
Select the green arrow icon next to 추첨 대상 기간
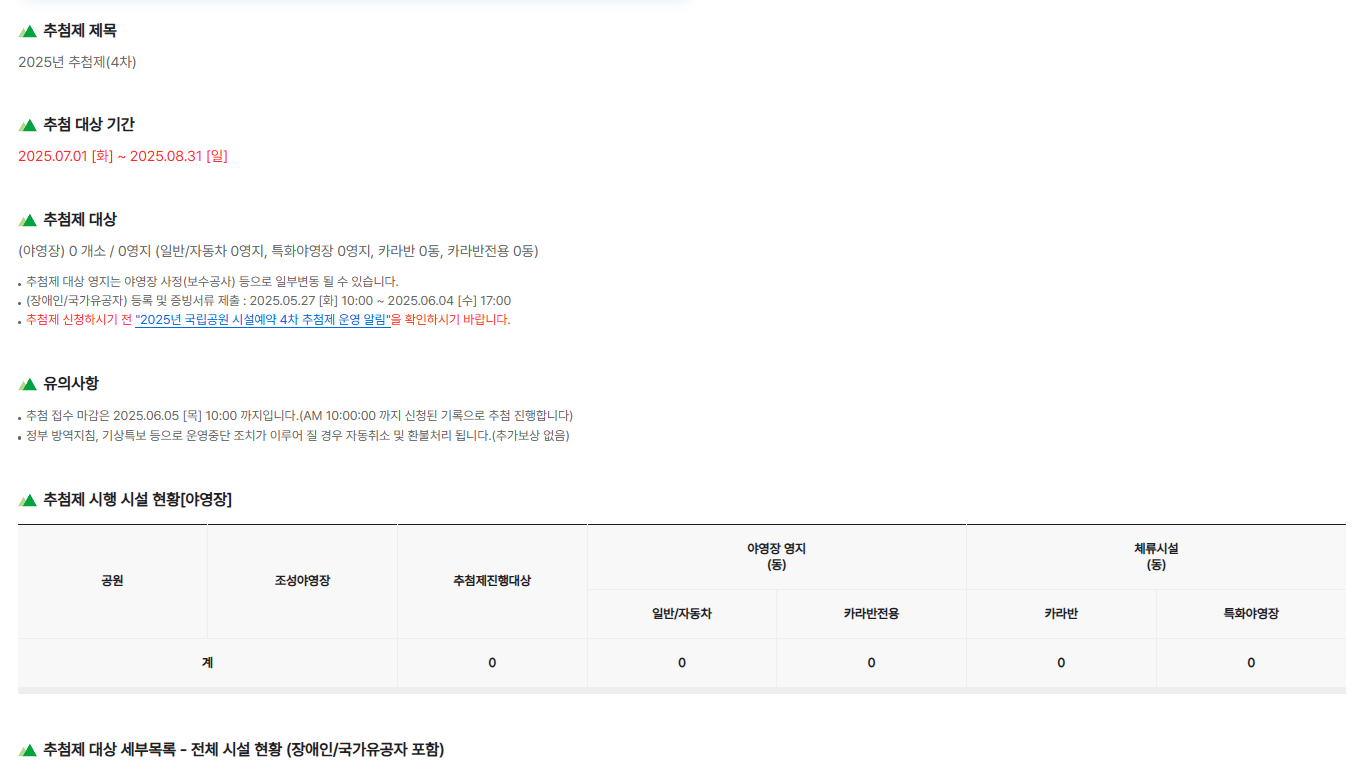(x=25, y=124)
